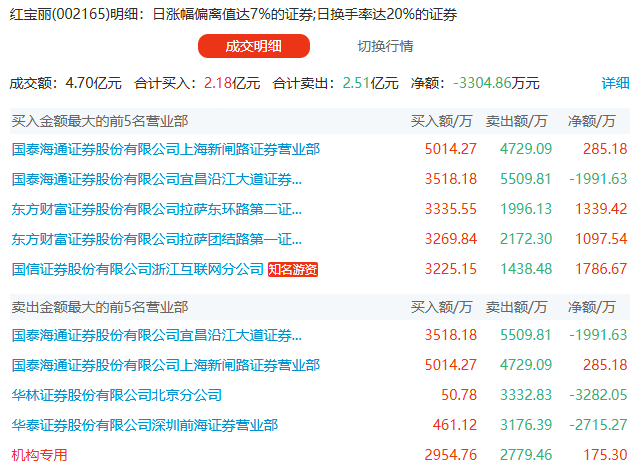Click the 3269.84 buy amount cell
The height and width of the screenshot is (476, 642).
(450, 239)
